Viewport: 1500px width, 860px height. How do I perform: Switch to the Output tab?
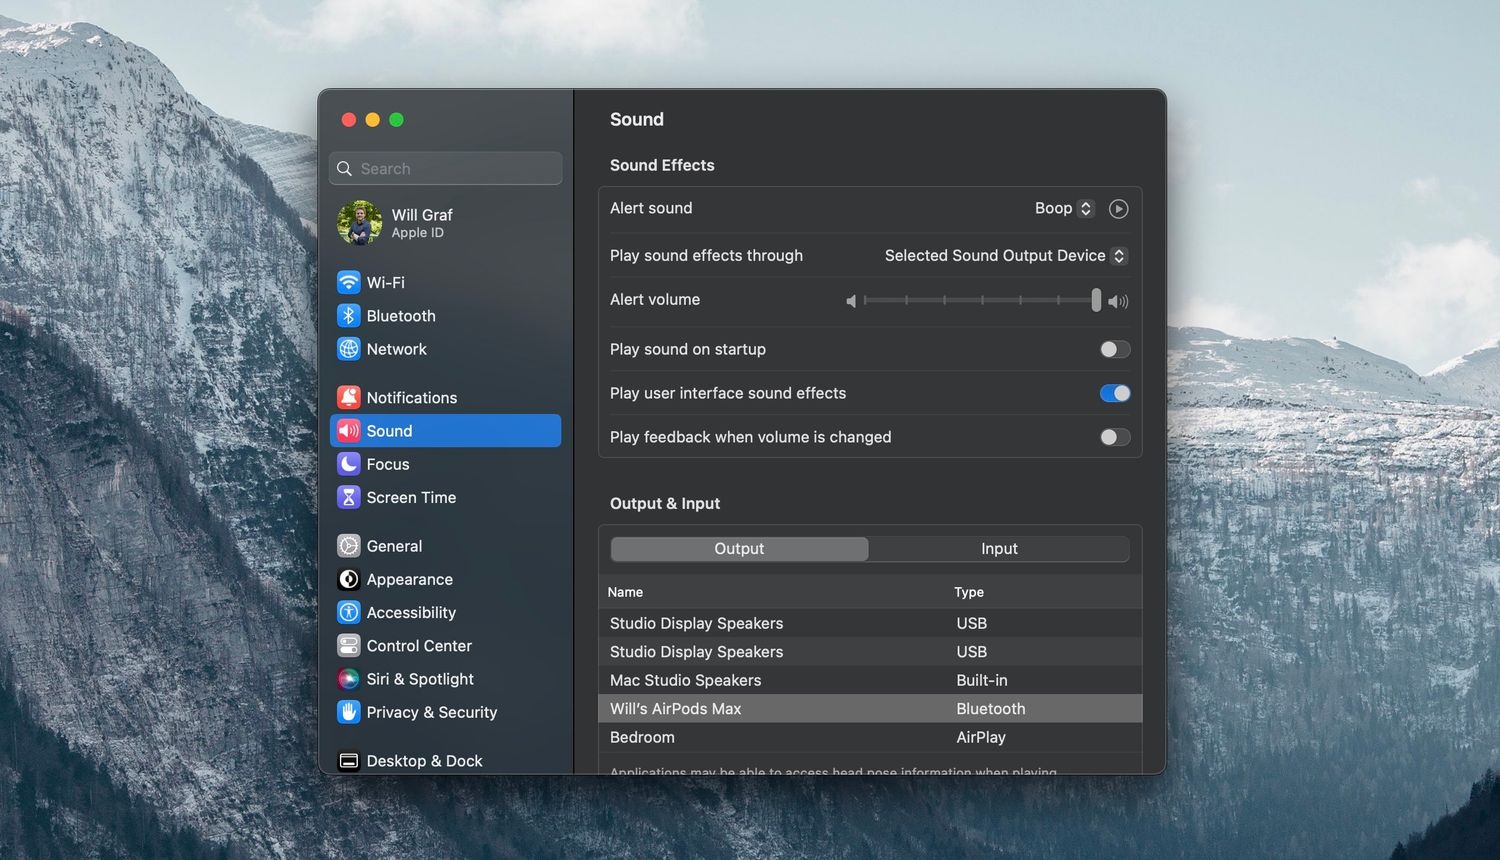tap(739, 549)
